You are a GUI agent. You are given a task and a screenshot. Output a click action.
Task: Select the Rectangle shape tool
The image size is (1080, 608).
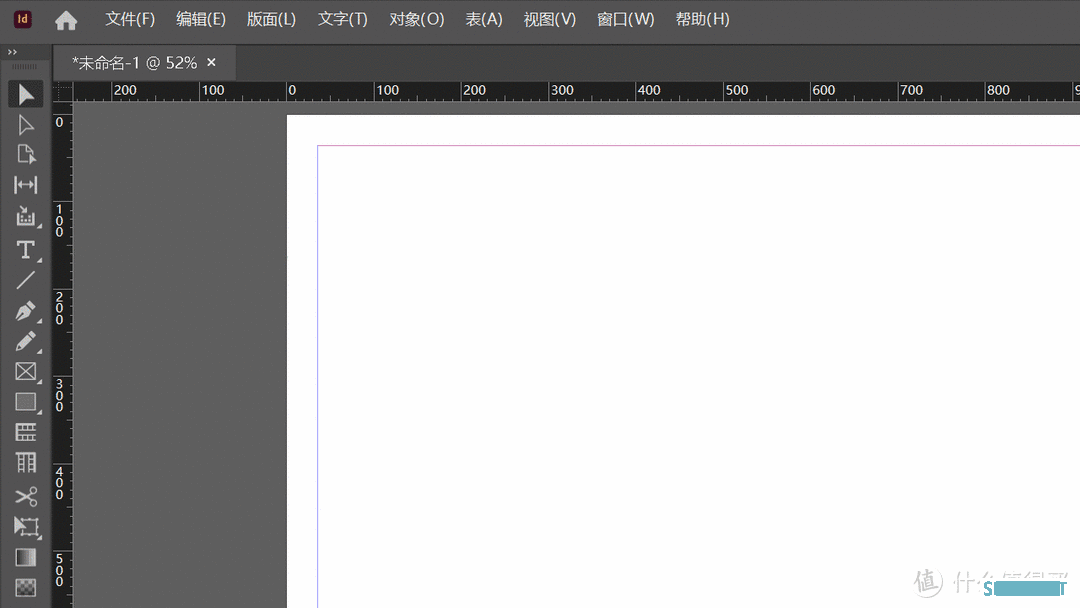[x=25, y=402]
